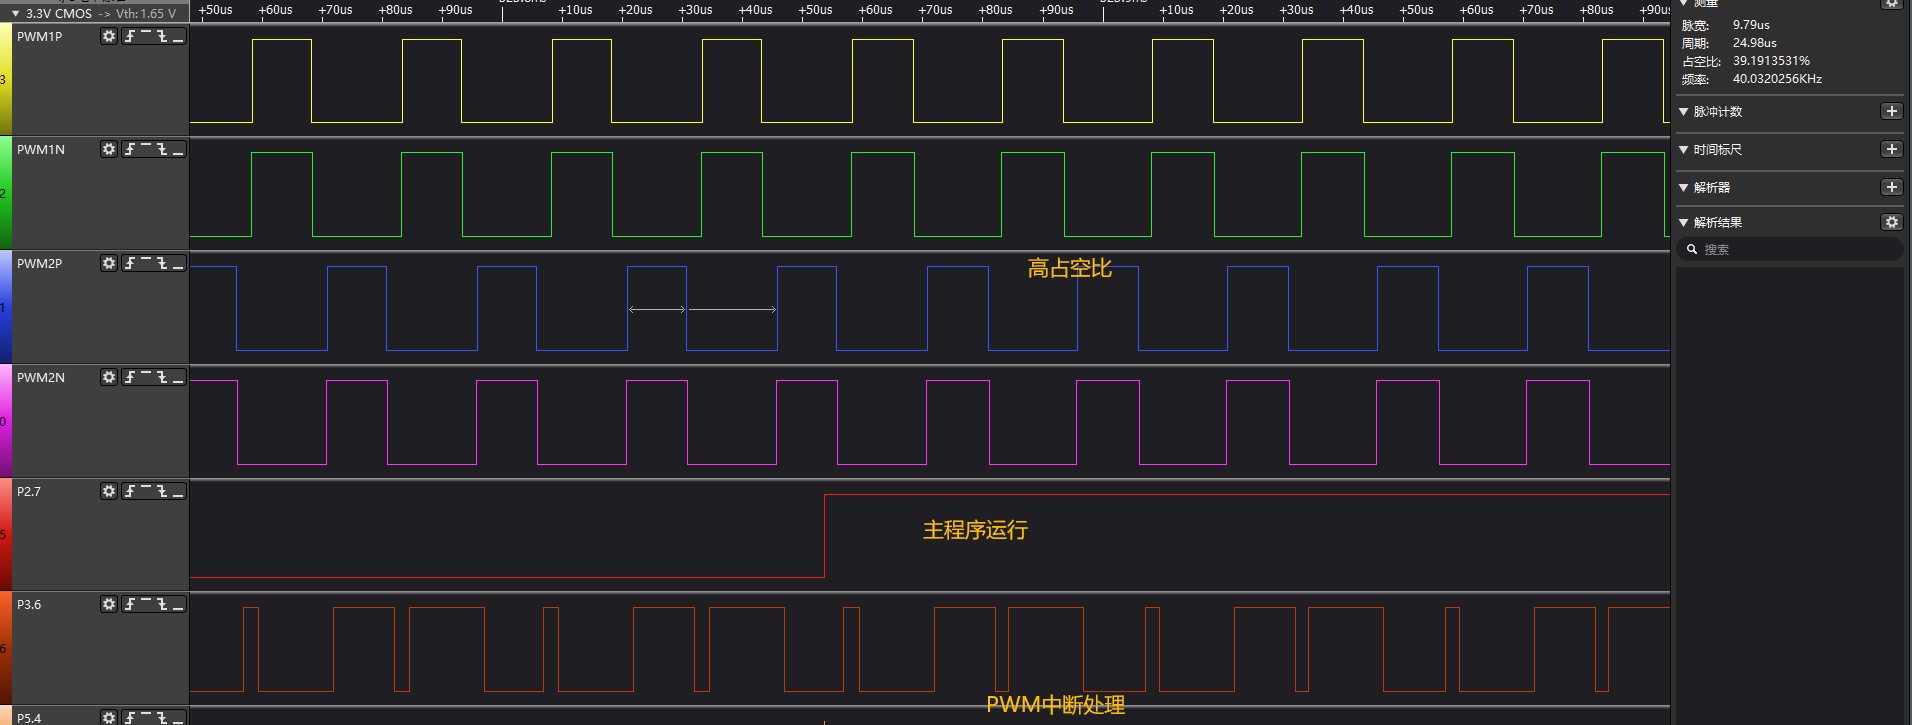Click the PWM1P channel name
Image resolution: width=1912 pixels, height=725 pixels.
(x=39, y=36)
